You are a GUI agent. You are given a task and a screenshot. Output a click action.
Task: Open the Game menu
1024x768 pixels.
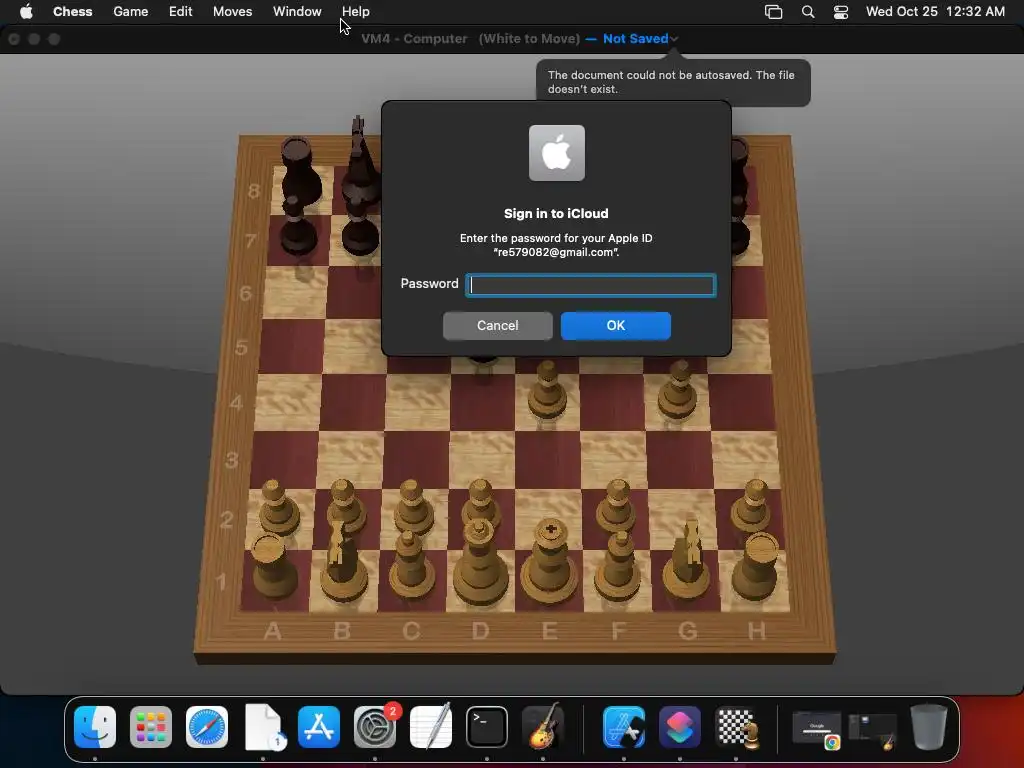click(x=131, y=11)
